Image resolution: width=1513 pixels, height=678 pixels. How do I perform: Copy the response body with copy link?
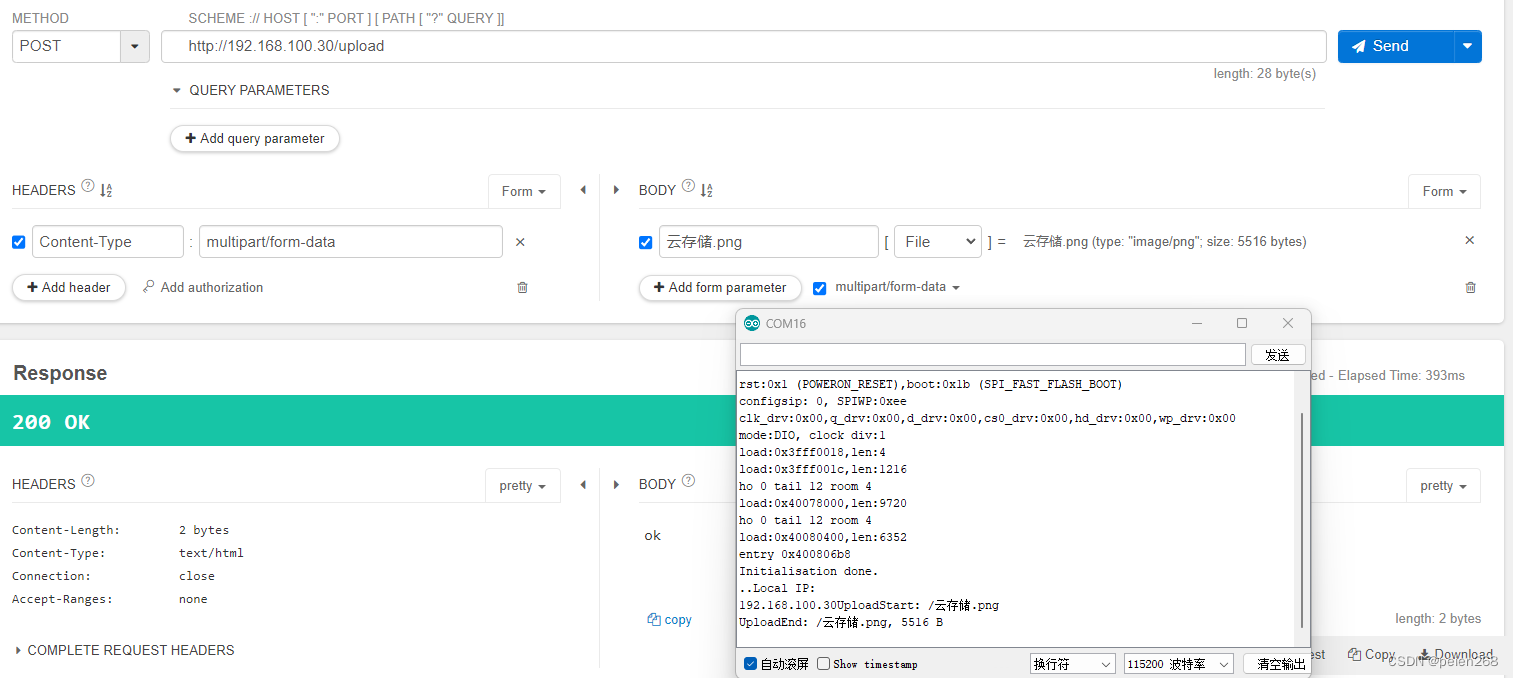pos(669,620)
